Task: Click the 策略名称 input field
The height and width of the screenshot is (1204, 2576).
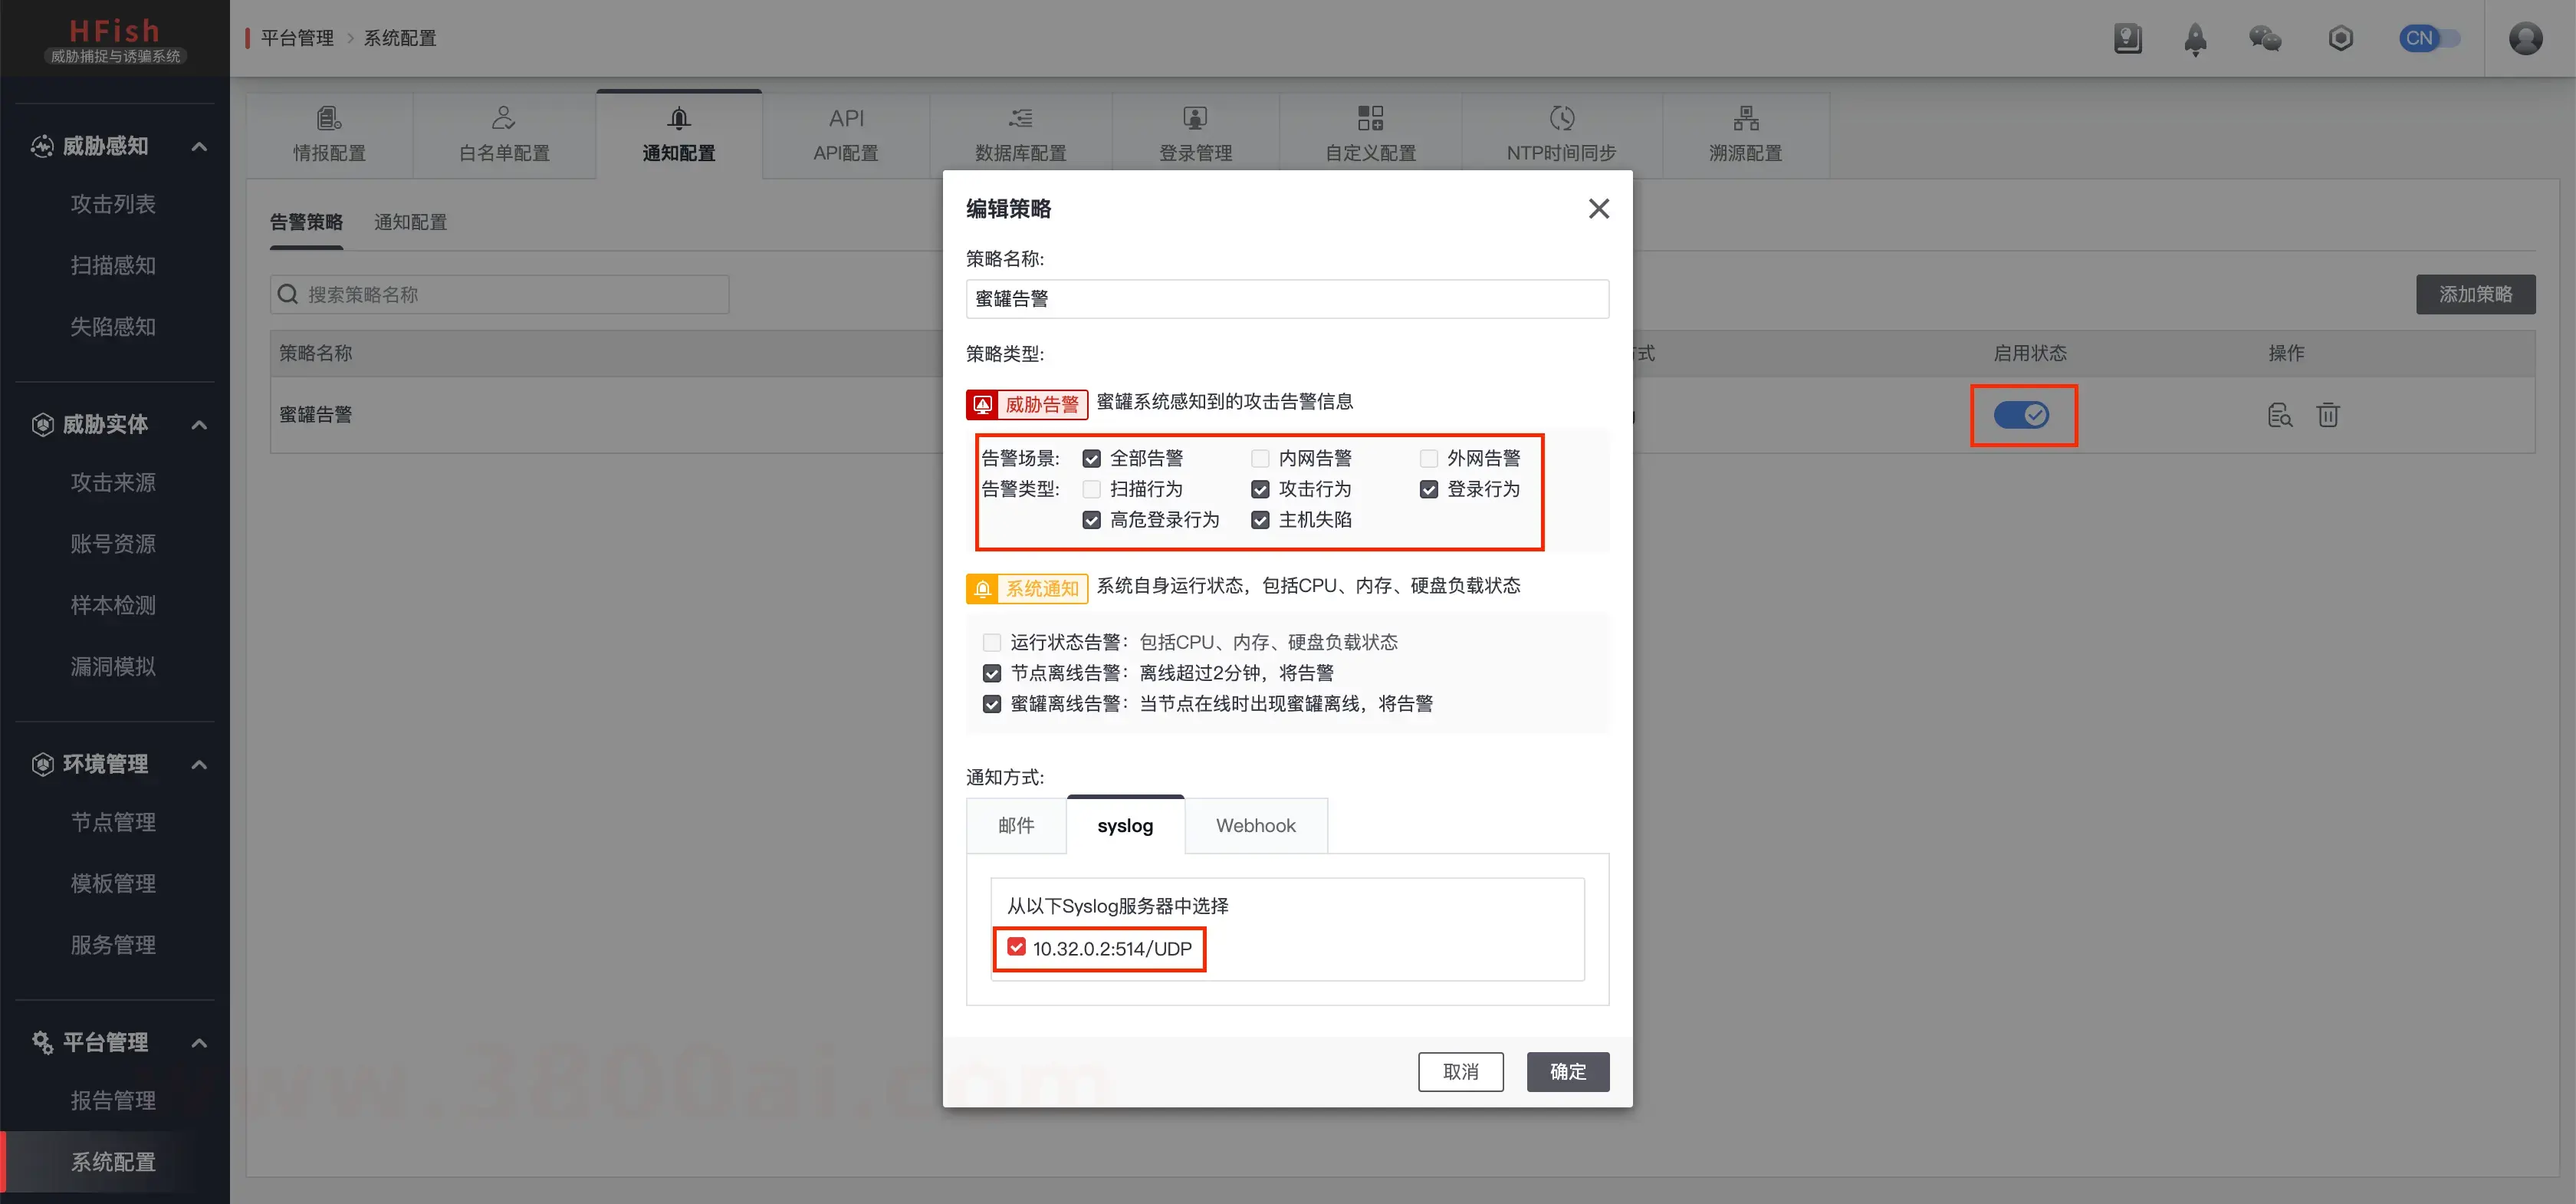Action: [1287, 299]
